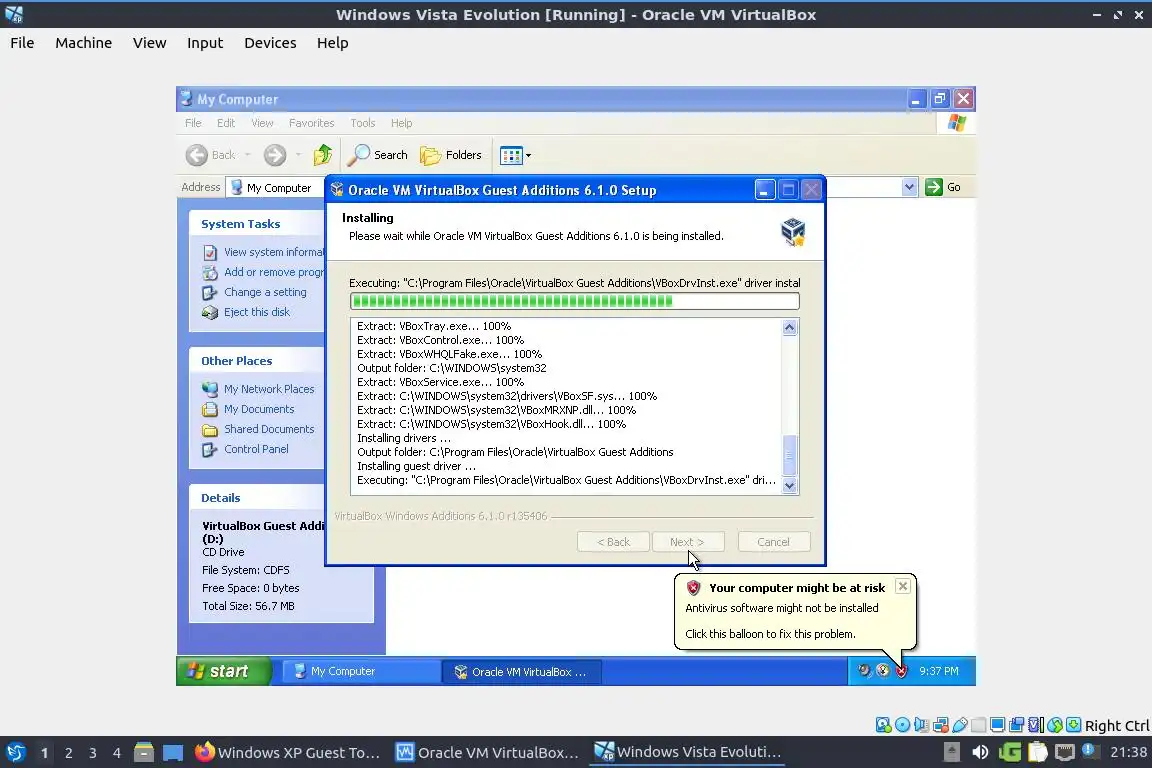Expand the Address bar dropdown arrow

click(910, 187)
